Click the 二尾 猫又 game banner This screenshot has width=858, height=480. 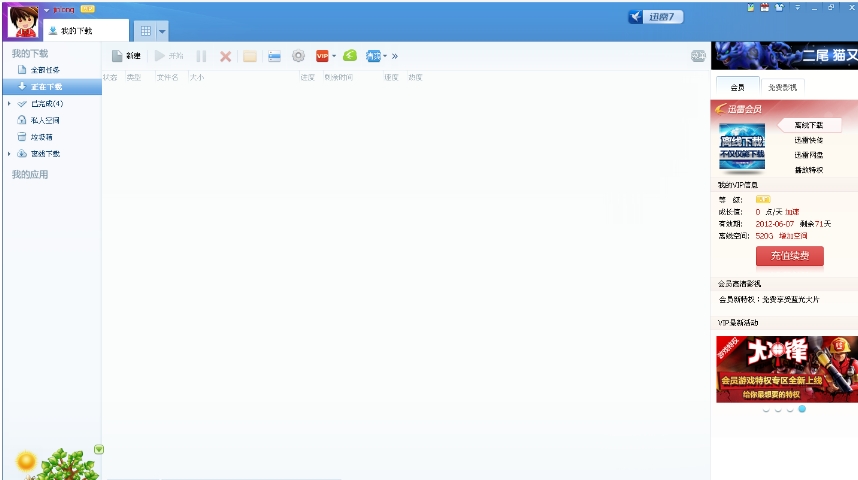click(784, 55)
